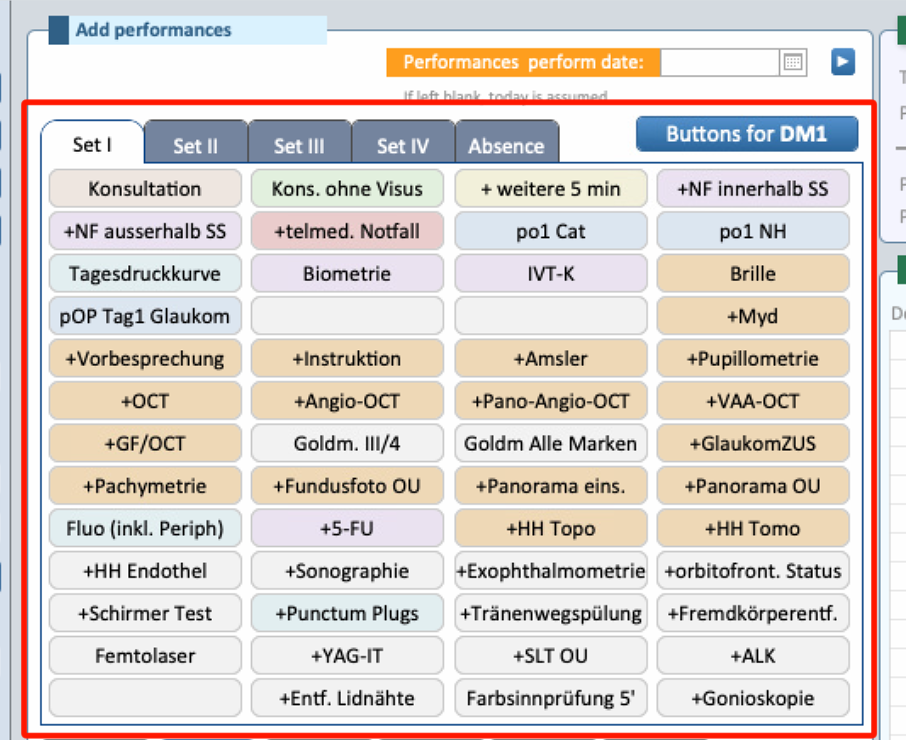This screenshot has width=906, height=740.
Task: Select the +VAA-OCT button
Action: [x=753, y=401]
